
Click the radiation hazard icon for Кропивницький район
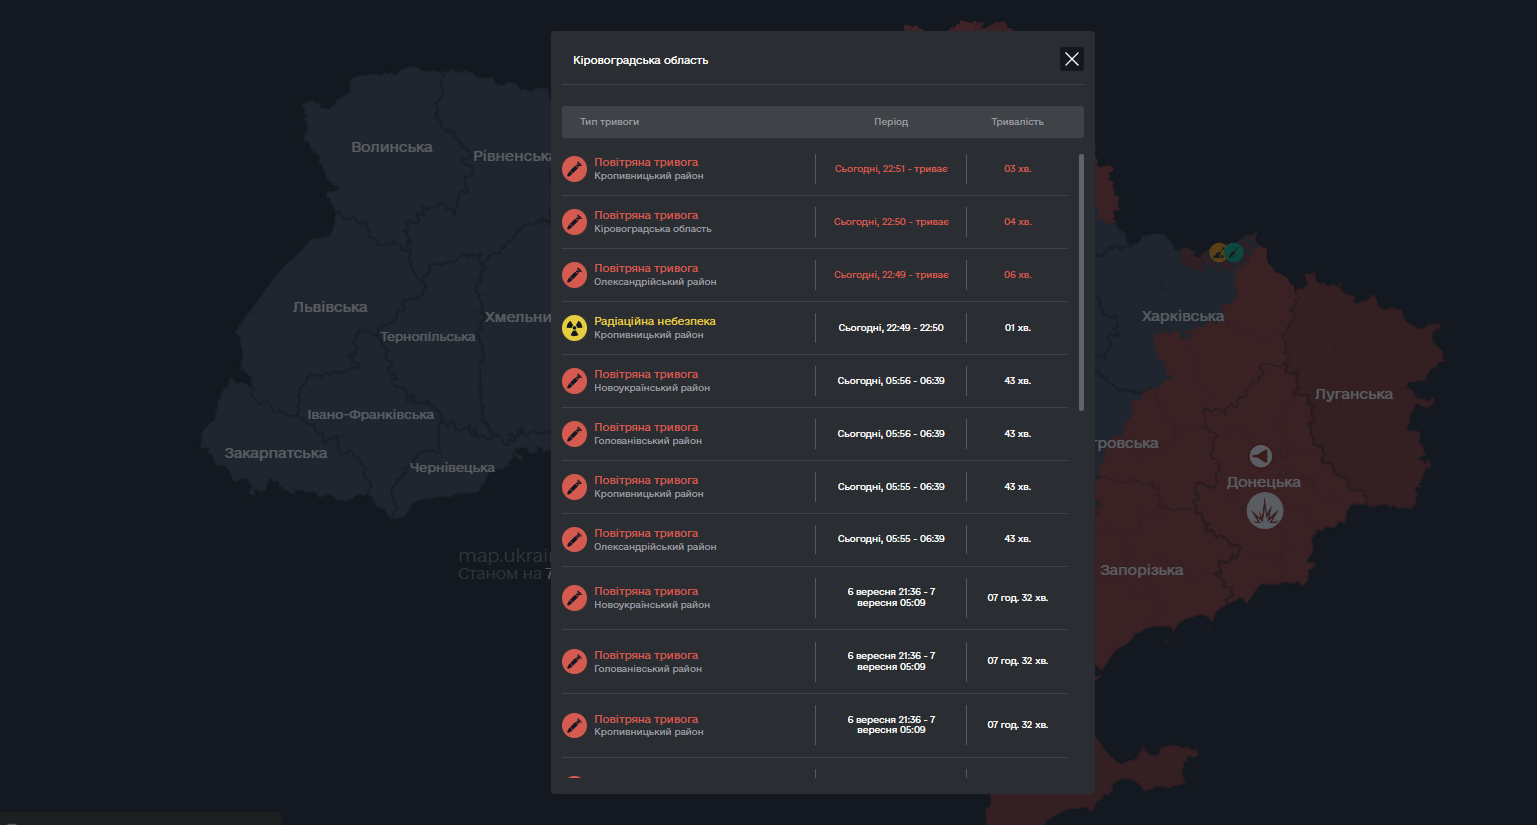[574, 328]
